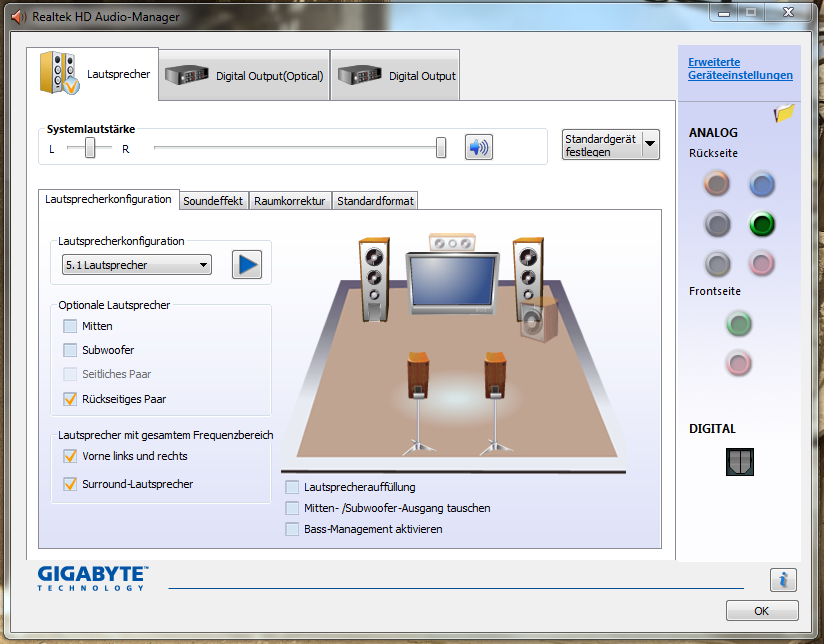Check Mitten-/Subwoofer-Ausgang tauschen

coord(292,508)
